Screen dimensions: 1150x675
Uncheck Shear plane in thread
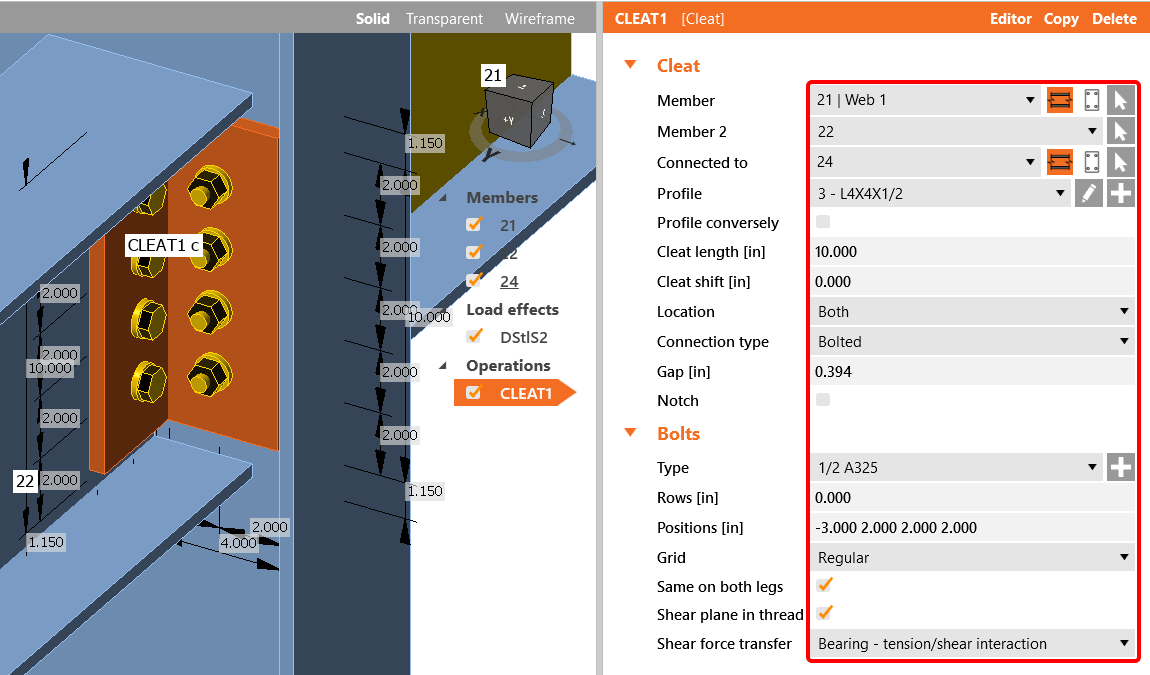coord(825,613)
